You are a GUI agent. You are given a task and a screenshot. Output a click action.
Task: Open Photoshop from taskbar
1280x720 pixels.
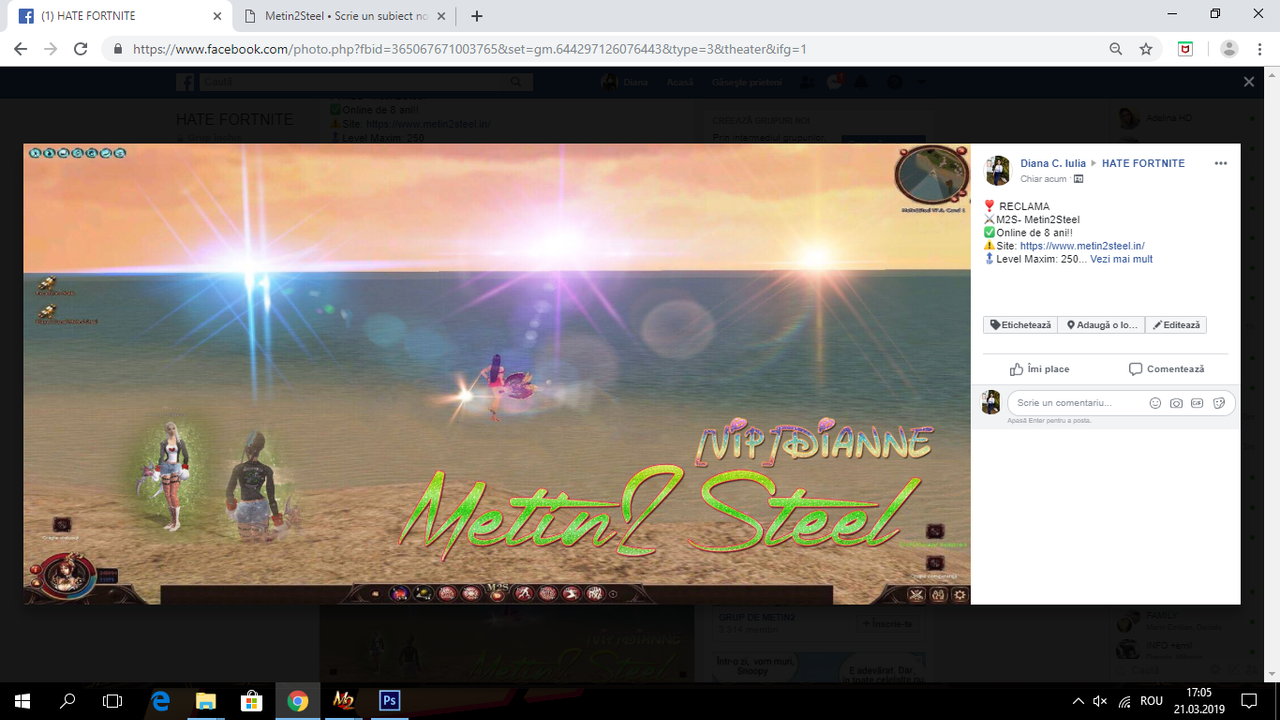coord(389,700)
